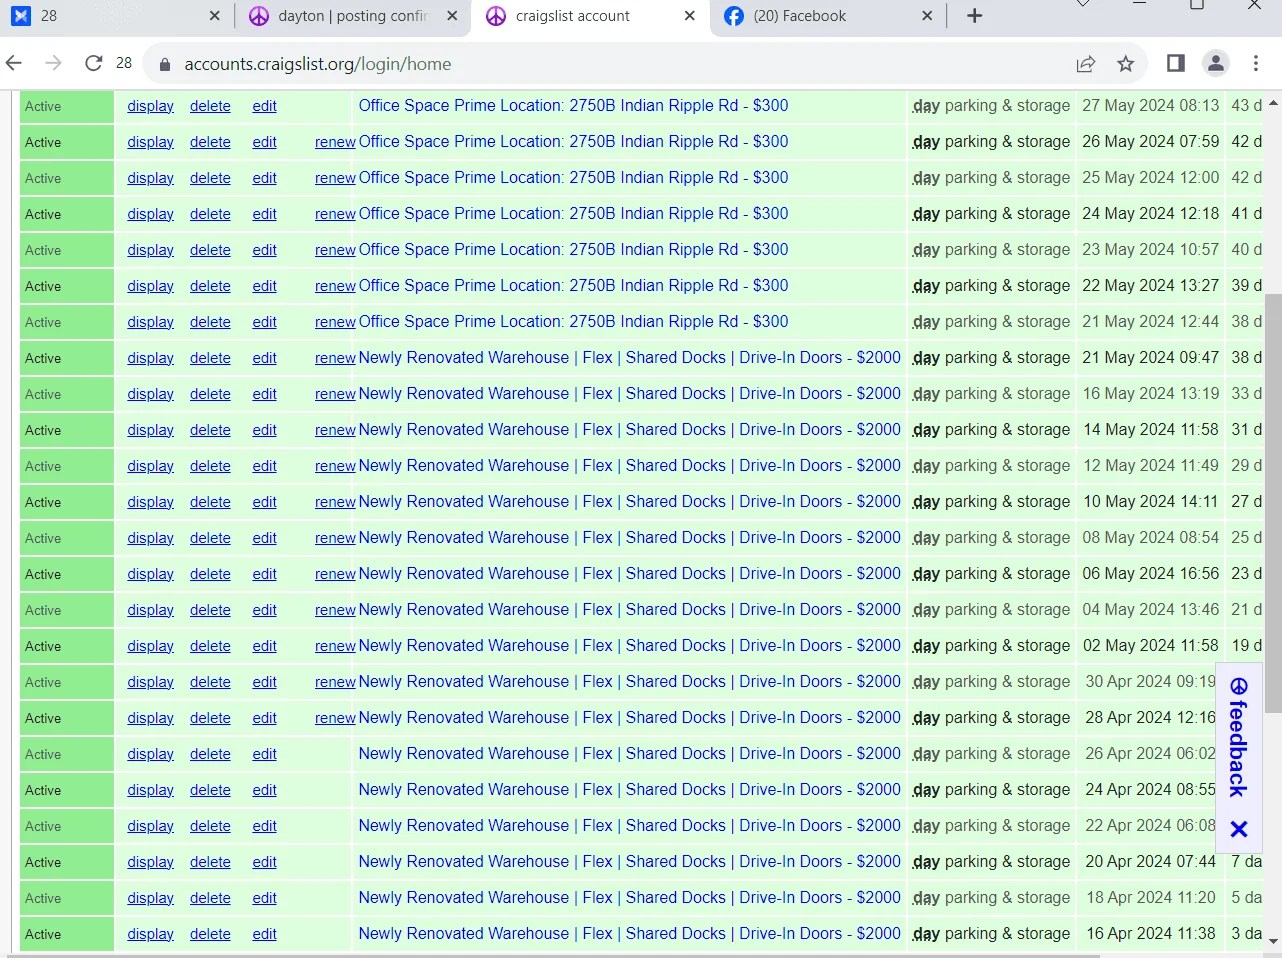The height and width of the screenshot is (958, 1282).
Task: Open the Chrome three-dot menu
Action: [1256, 64]
